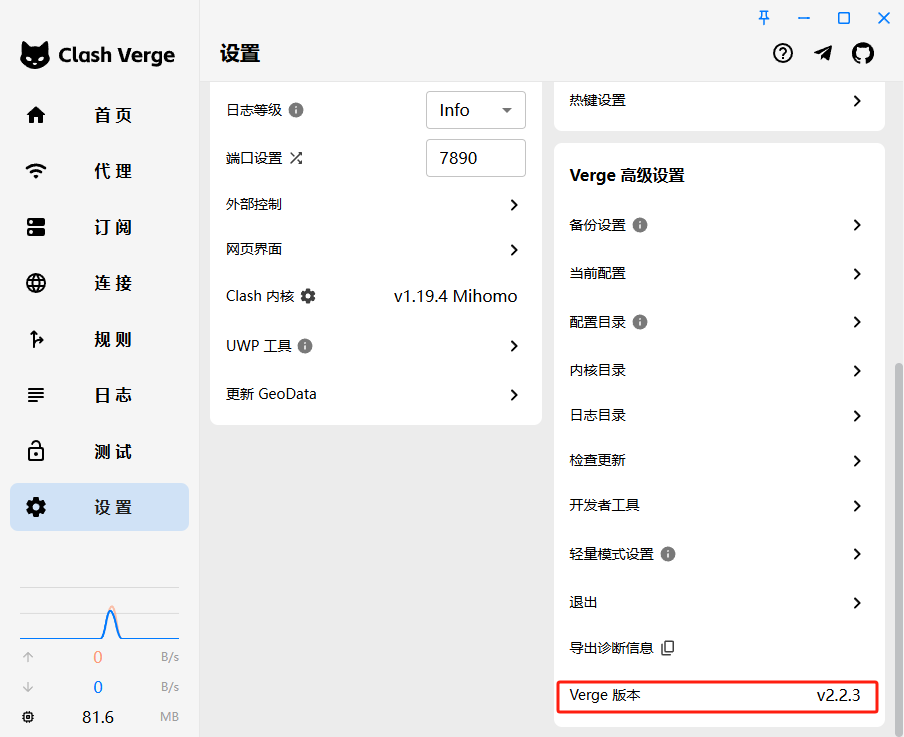This screenshot has width=904, height=737.
Task: Click the download speed arrow icon
Action: (28, 687)
